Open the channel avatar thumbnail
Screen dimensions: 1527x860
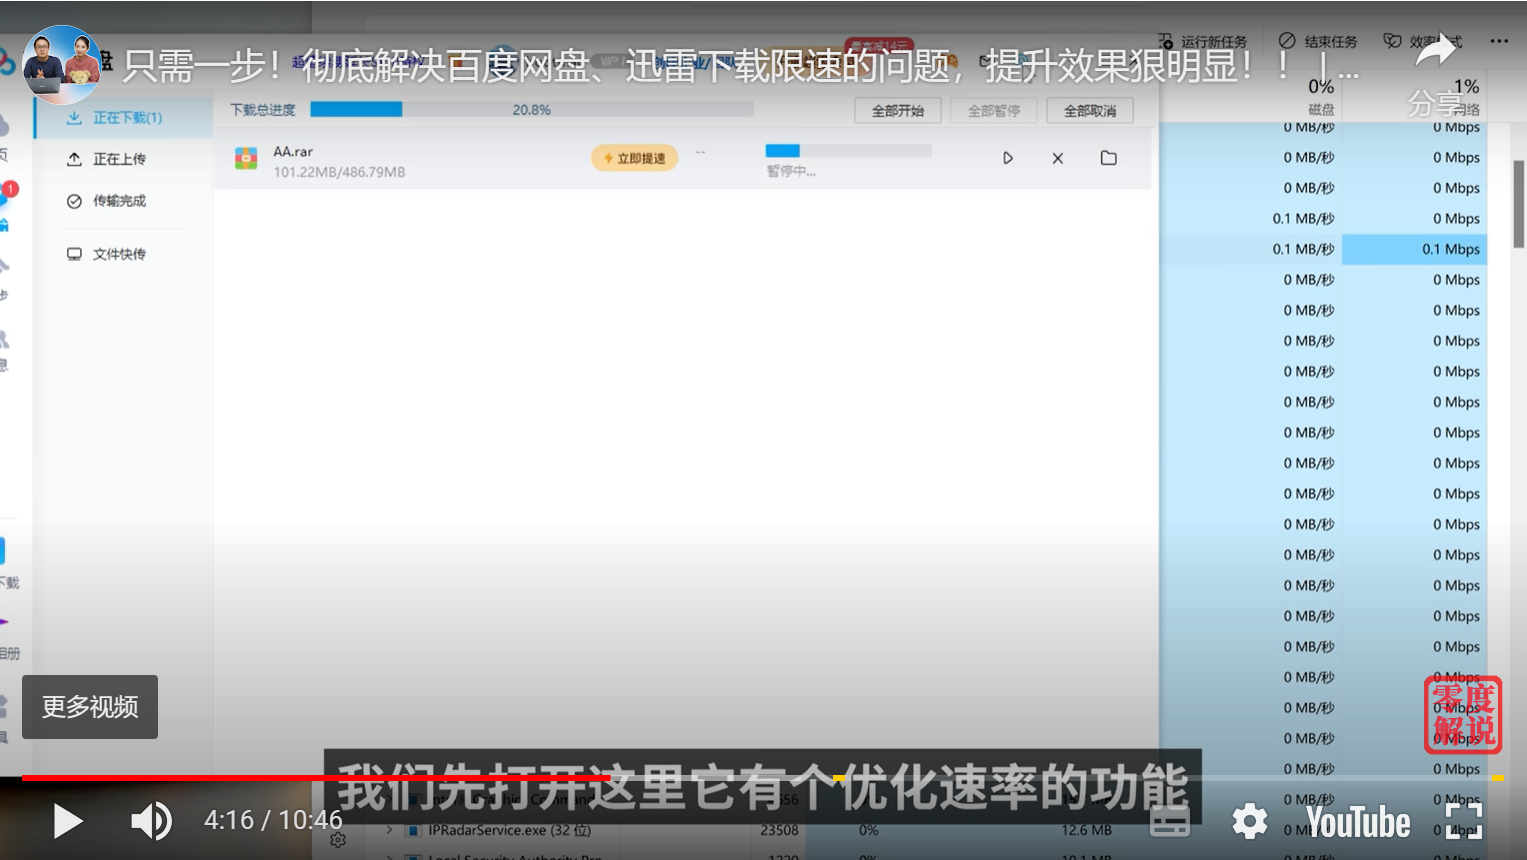click(62, 65)
